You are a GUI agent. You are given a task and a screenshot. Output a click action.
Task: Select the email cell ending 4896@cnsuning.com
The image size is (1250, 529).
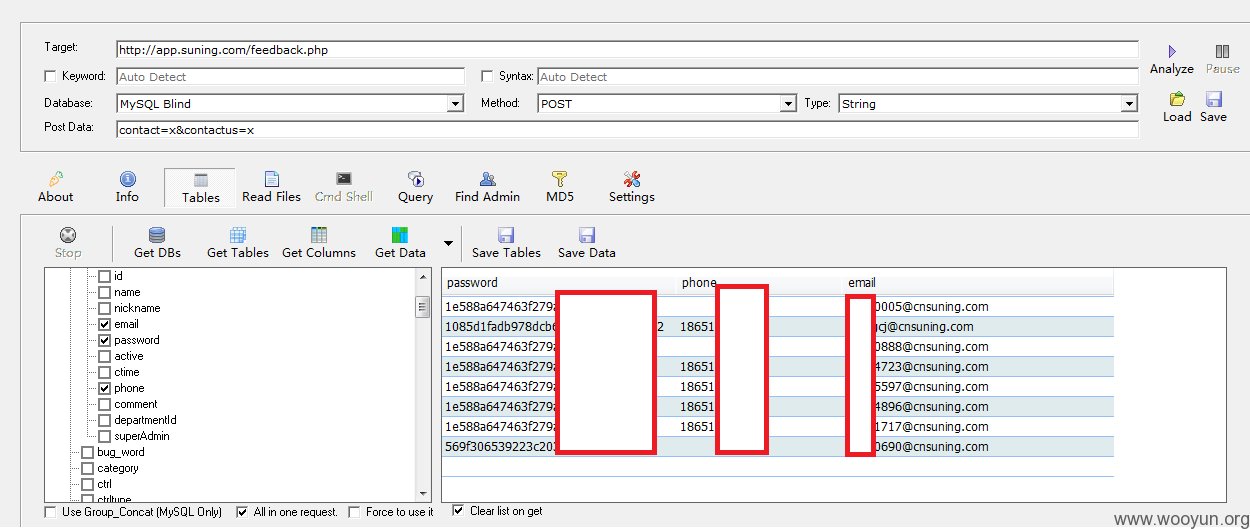[x=978, y=407]
